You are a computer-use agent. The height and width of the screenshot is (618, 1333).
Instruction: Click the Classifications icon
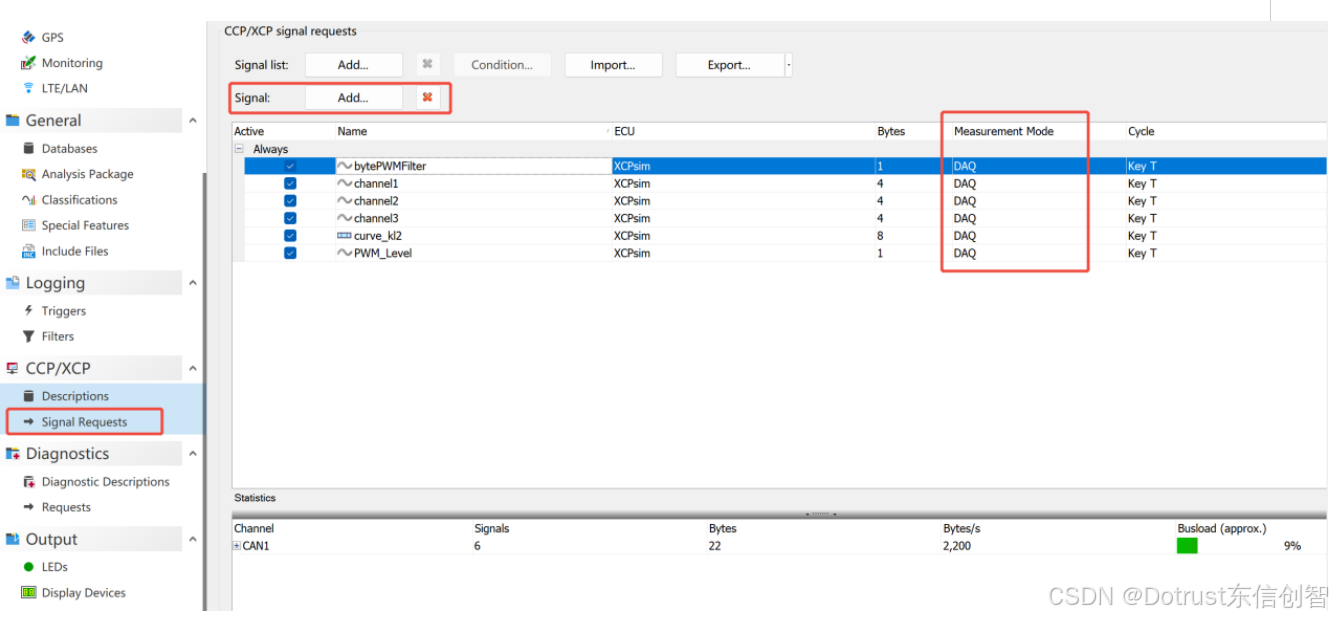[28, 200]
